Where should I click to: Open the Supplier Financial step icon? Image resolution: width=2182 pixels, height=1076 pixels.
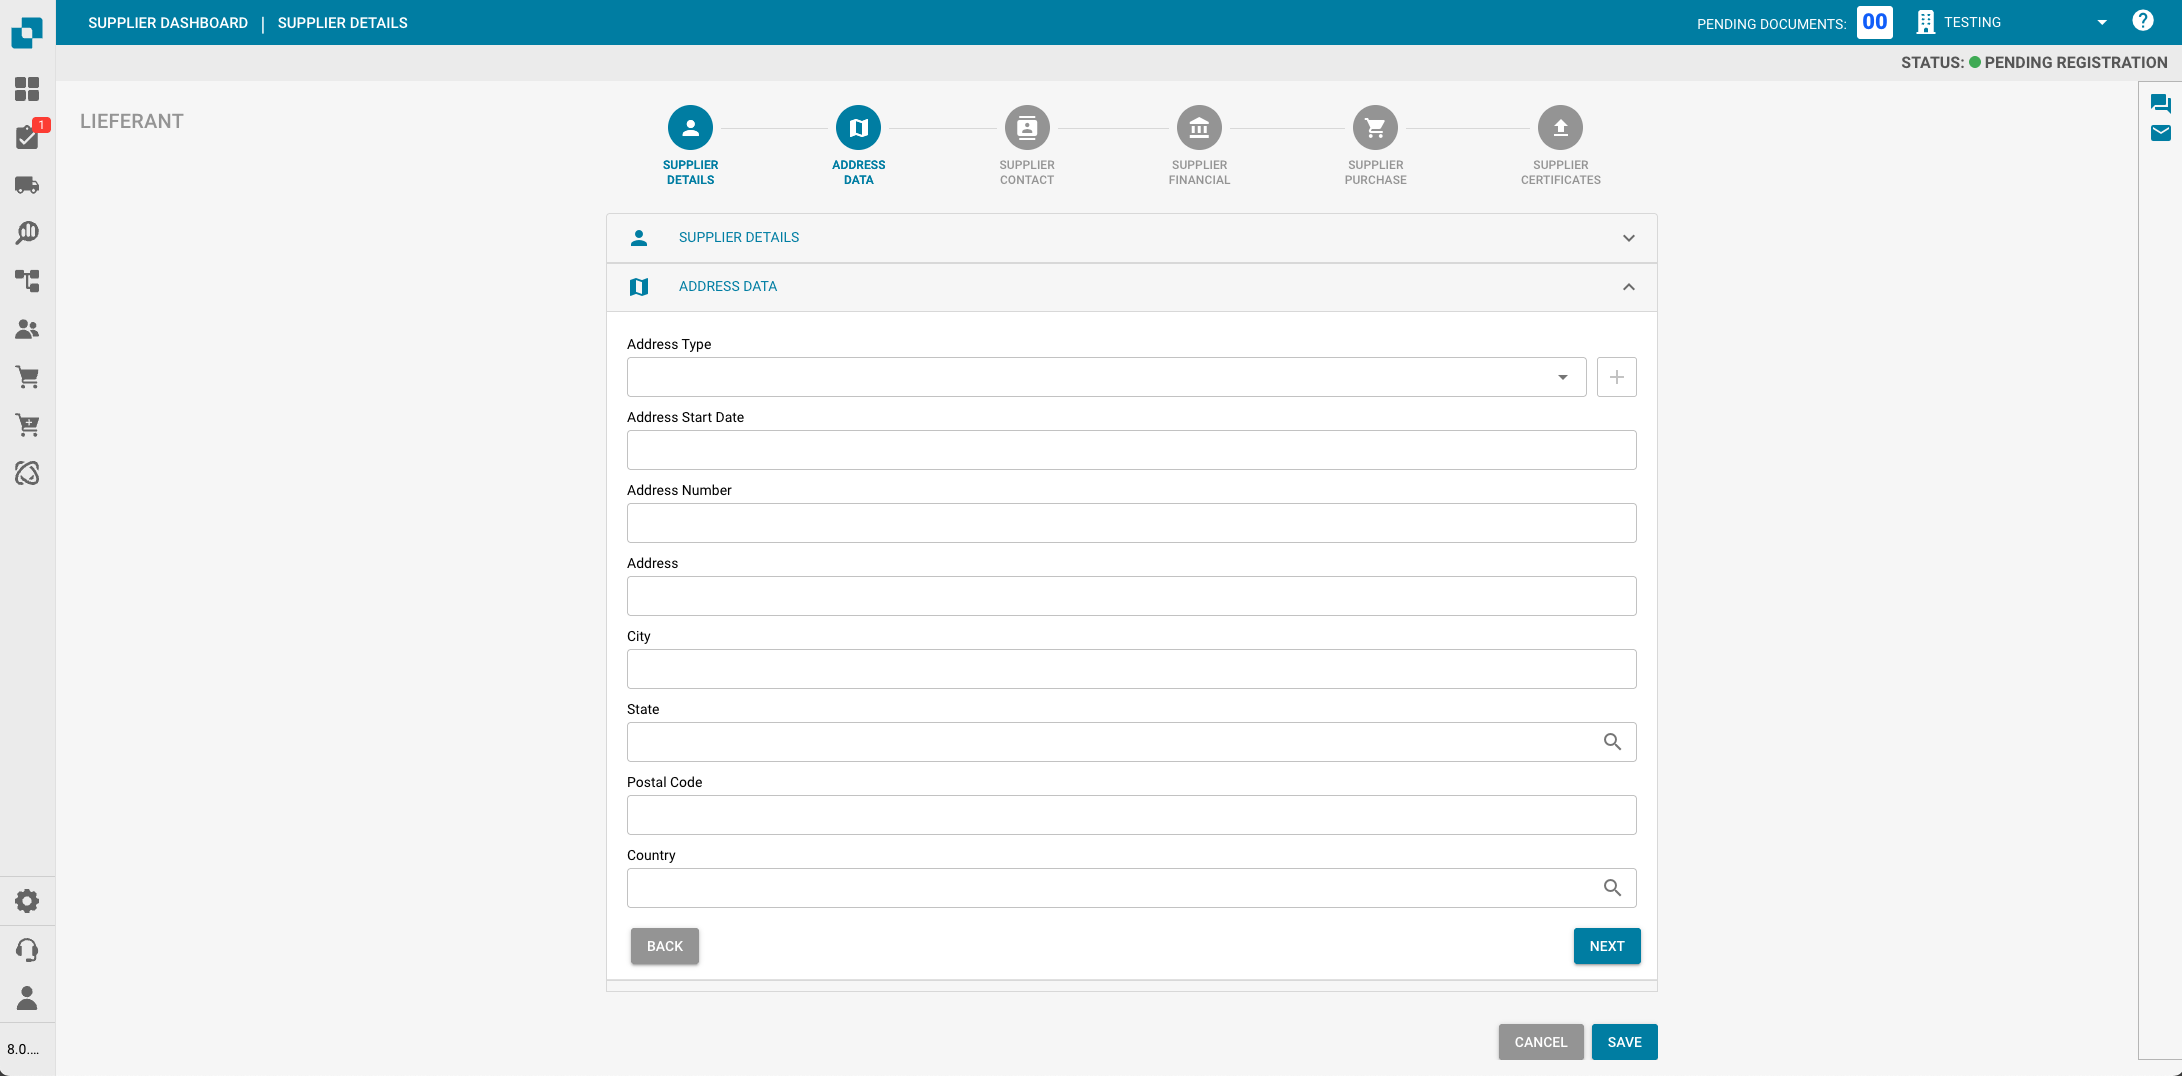[x=1199, y=128]
